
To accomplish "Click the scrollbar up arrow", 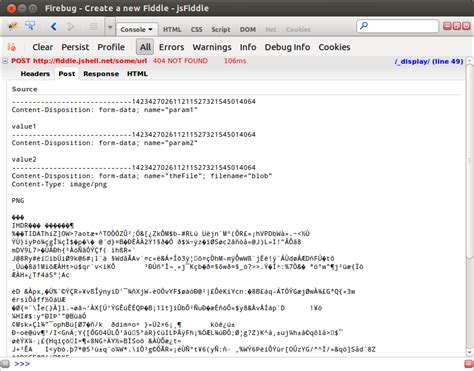I will coord(469,60).
